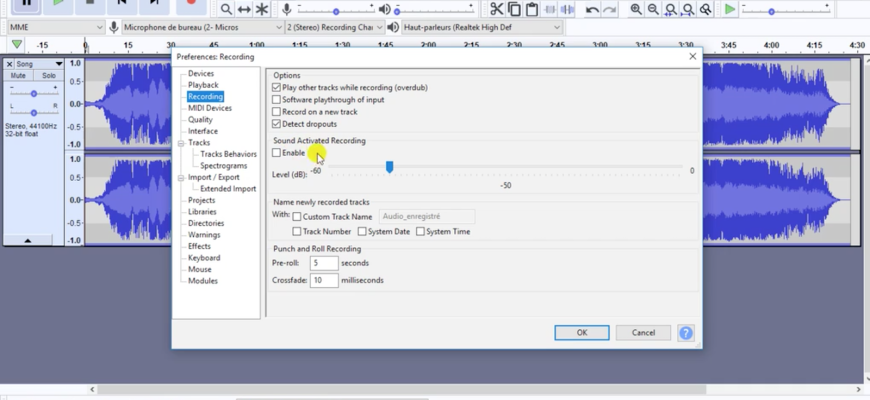Open the Spectrograms preferences category
The width and height of the screenshot is (870, 400).
pos(223,166)
